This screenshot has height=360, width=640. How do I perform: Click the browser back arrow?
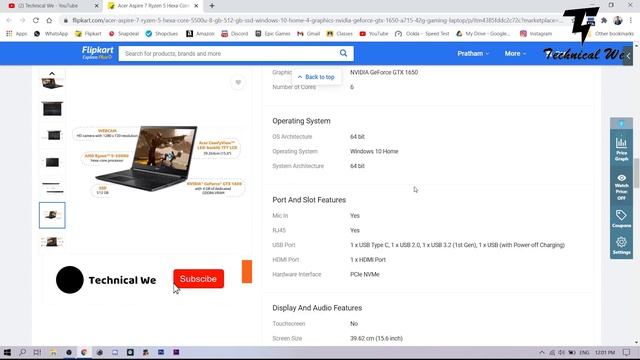pyautogui.click(x=9, y=20)
